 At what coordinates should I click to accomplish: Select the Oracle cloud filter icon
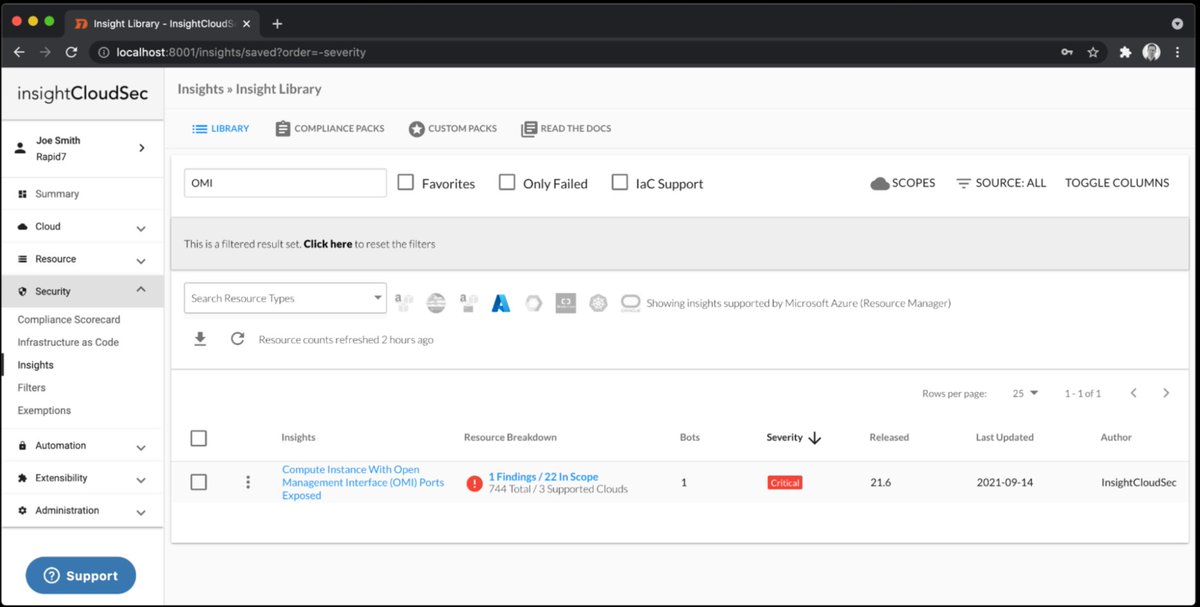(x=630, y=302)
